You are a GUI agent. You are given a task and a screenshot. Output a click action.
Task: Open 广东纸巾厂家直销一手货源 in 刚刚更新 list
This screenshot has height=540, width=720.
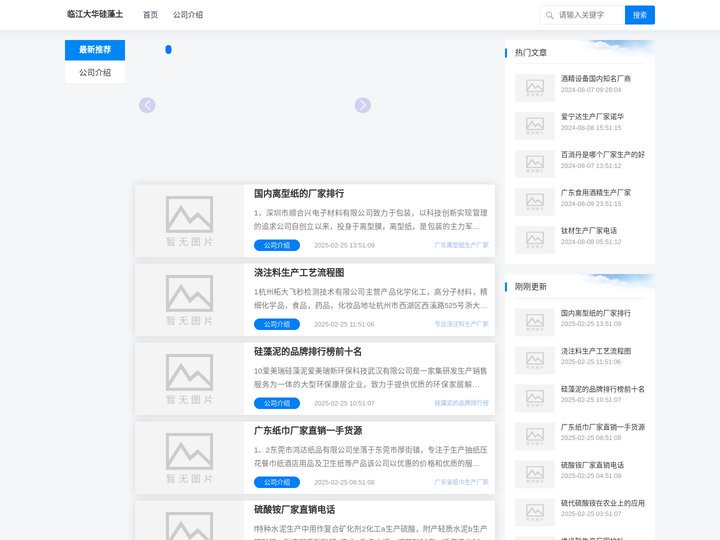602,428
